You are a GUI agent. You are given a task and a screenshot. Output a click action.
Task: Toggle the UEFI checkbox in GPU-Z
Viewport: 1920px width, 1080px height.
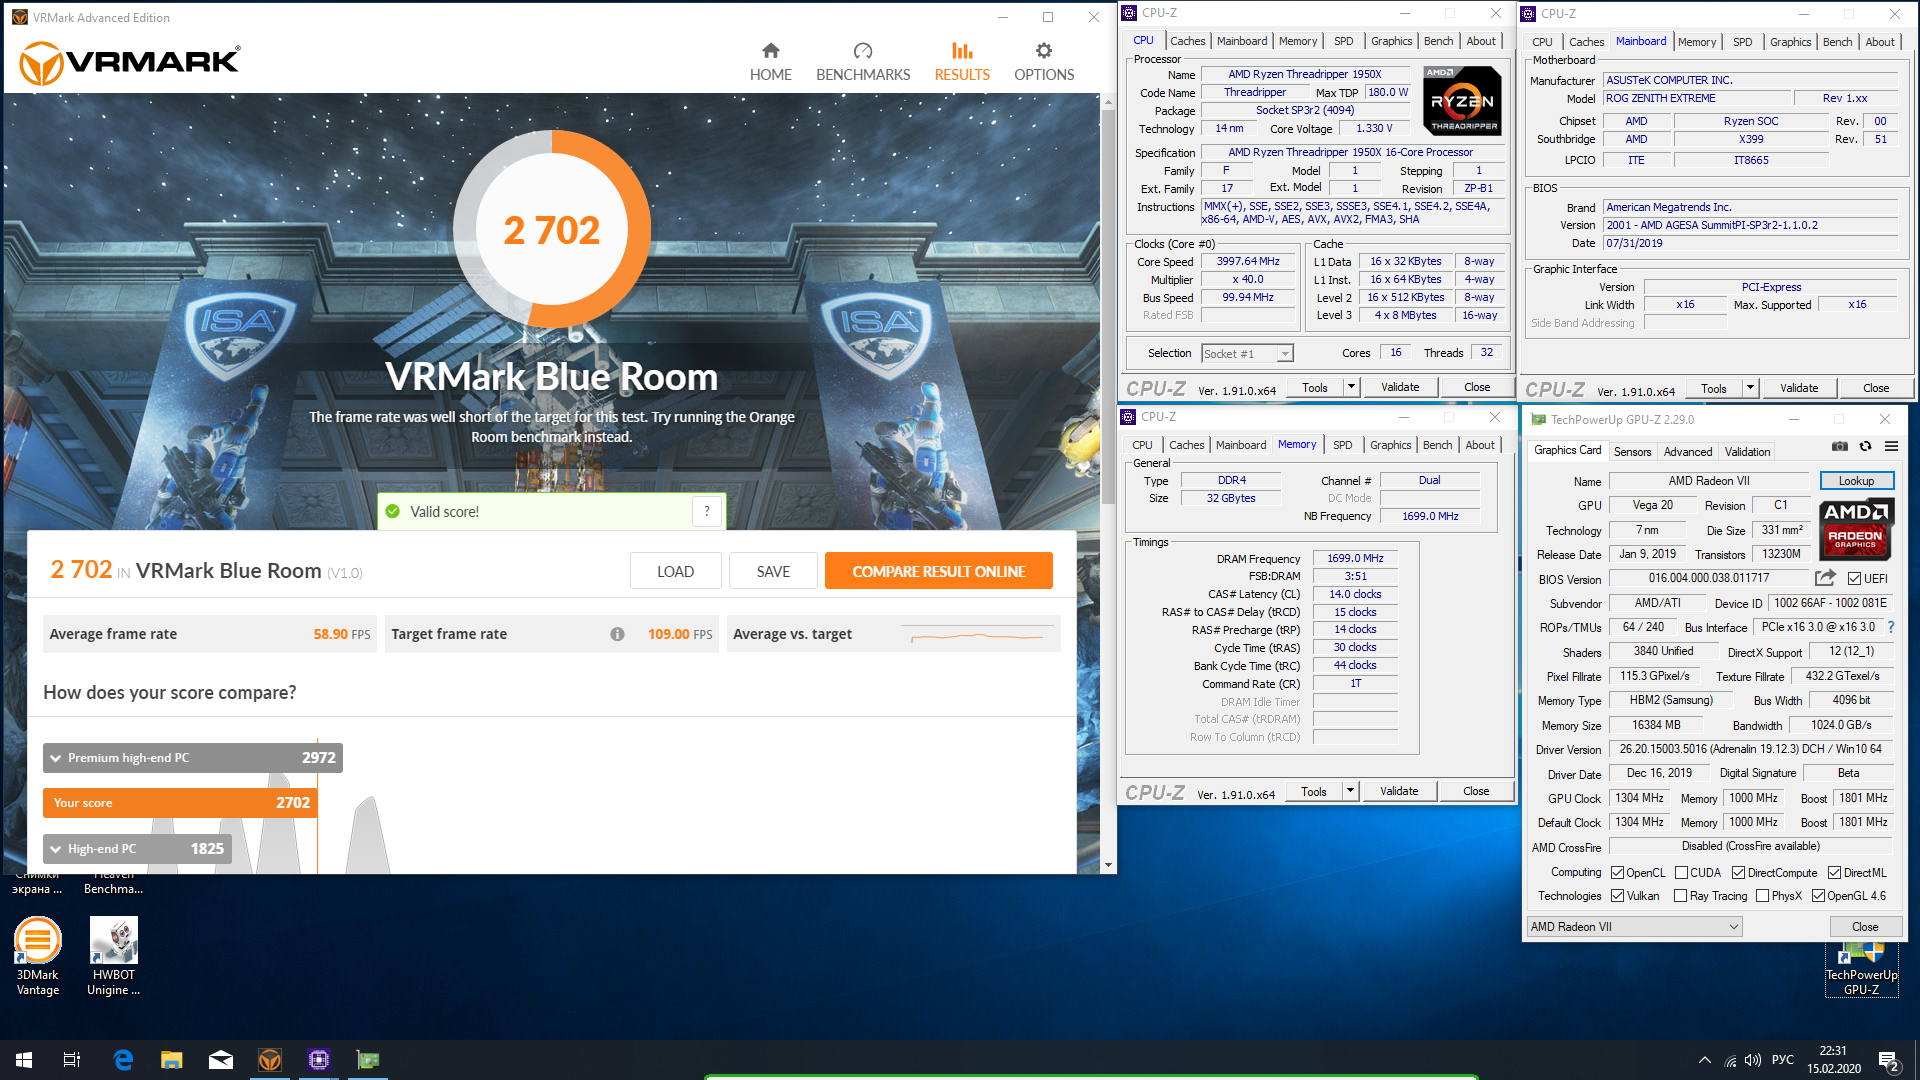pos(1854,579)
